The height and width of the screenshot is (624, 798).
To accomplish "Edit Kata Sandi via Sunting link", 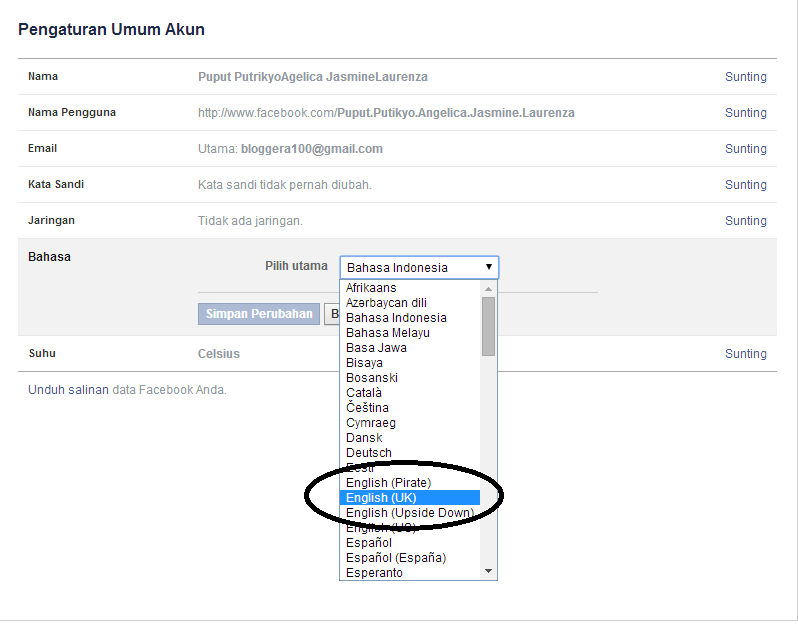I will (x=746, y=185).
